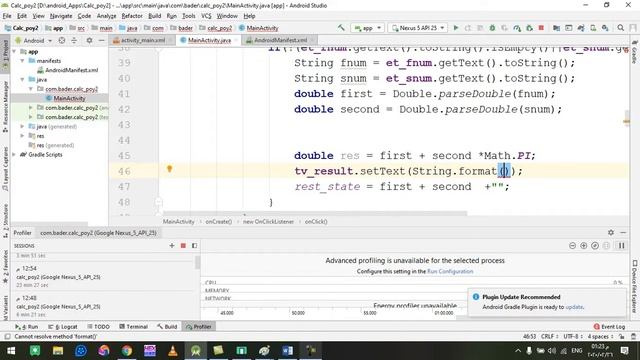This screenshot has width=640, height=360.
Task: Stop the running app with red square
Action: (541, 28)
